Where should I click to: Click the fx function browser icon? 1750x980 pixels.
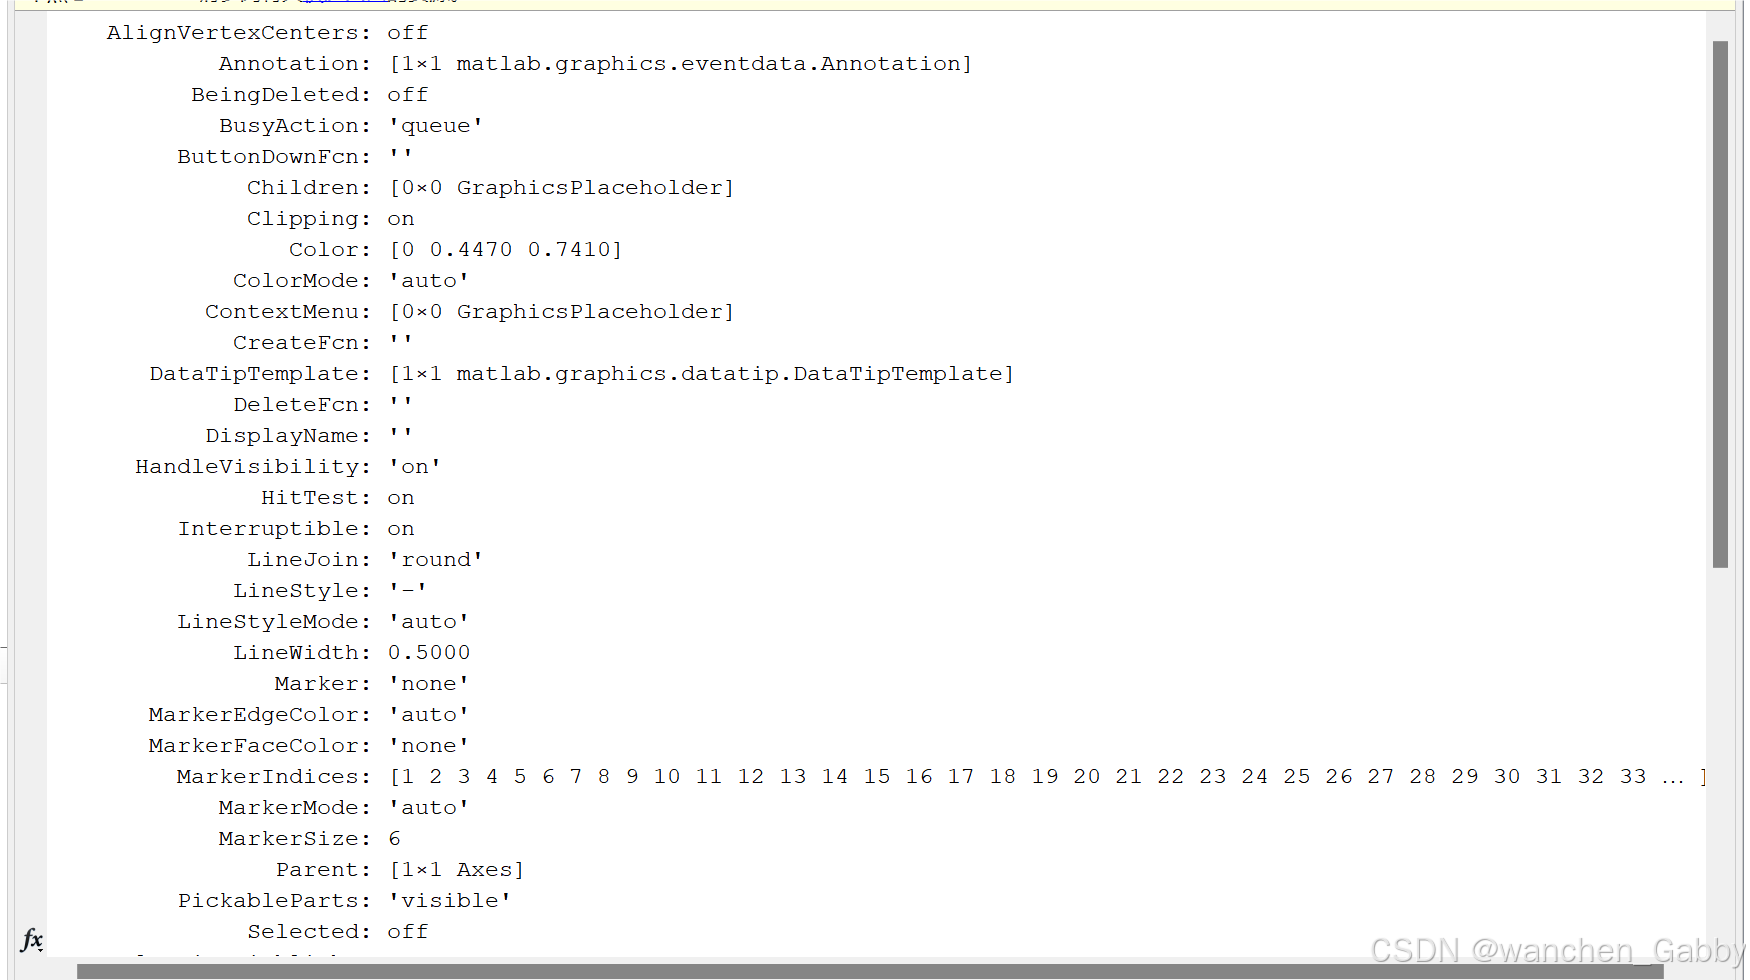[32, 939]
